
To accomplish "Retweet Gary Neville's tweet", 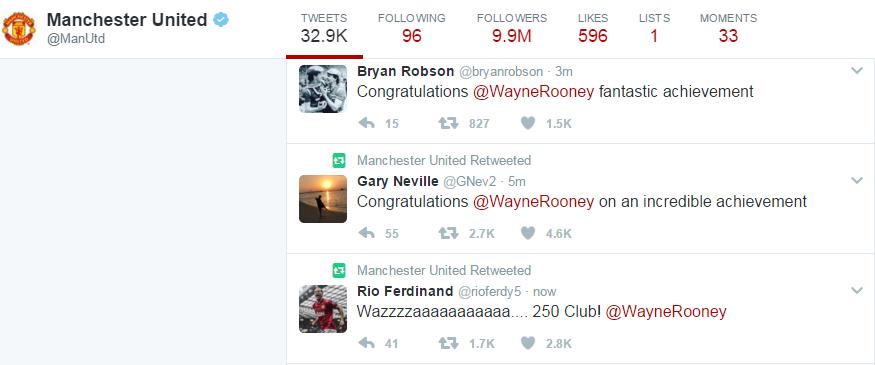I will 448,233.
